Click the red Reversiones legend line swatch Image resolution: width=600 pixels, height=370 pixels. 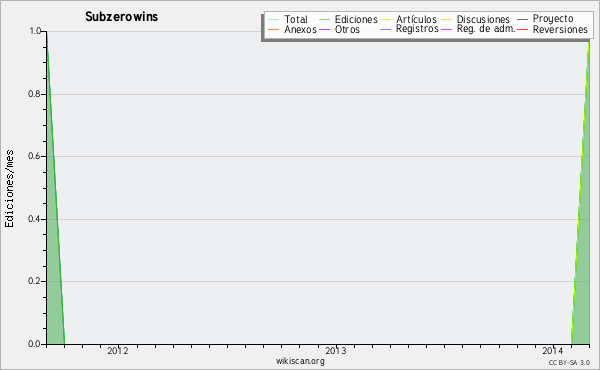click(523, 29)
